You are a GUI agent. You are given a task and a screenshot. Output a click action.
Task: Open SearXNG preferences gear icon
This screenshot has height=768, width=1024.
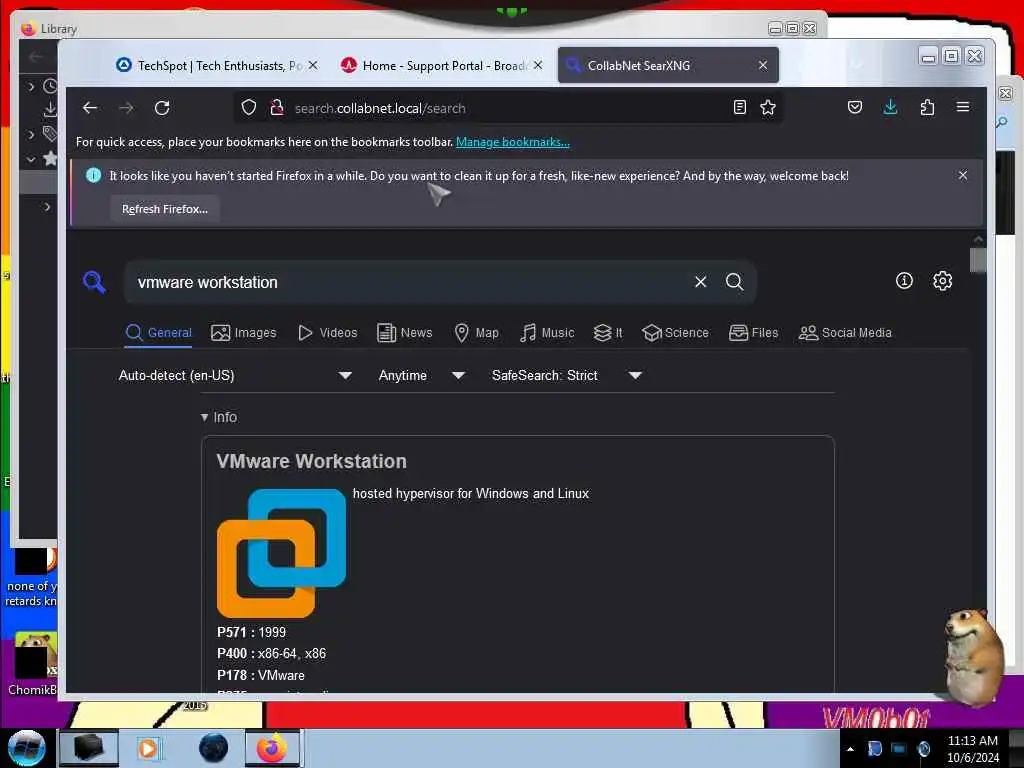click(942, 281)
